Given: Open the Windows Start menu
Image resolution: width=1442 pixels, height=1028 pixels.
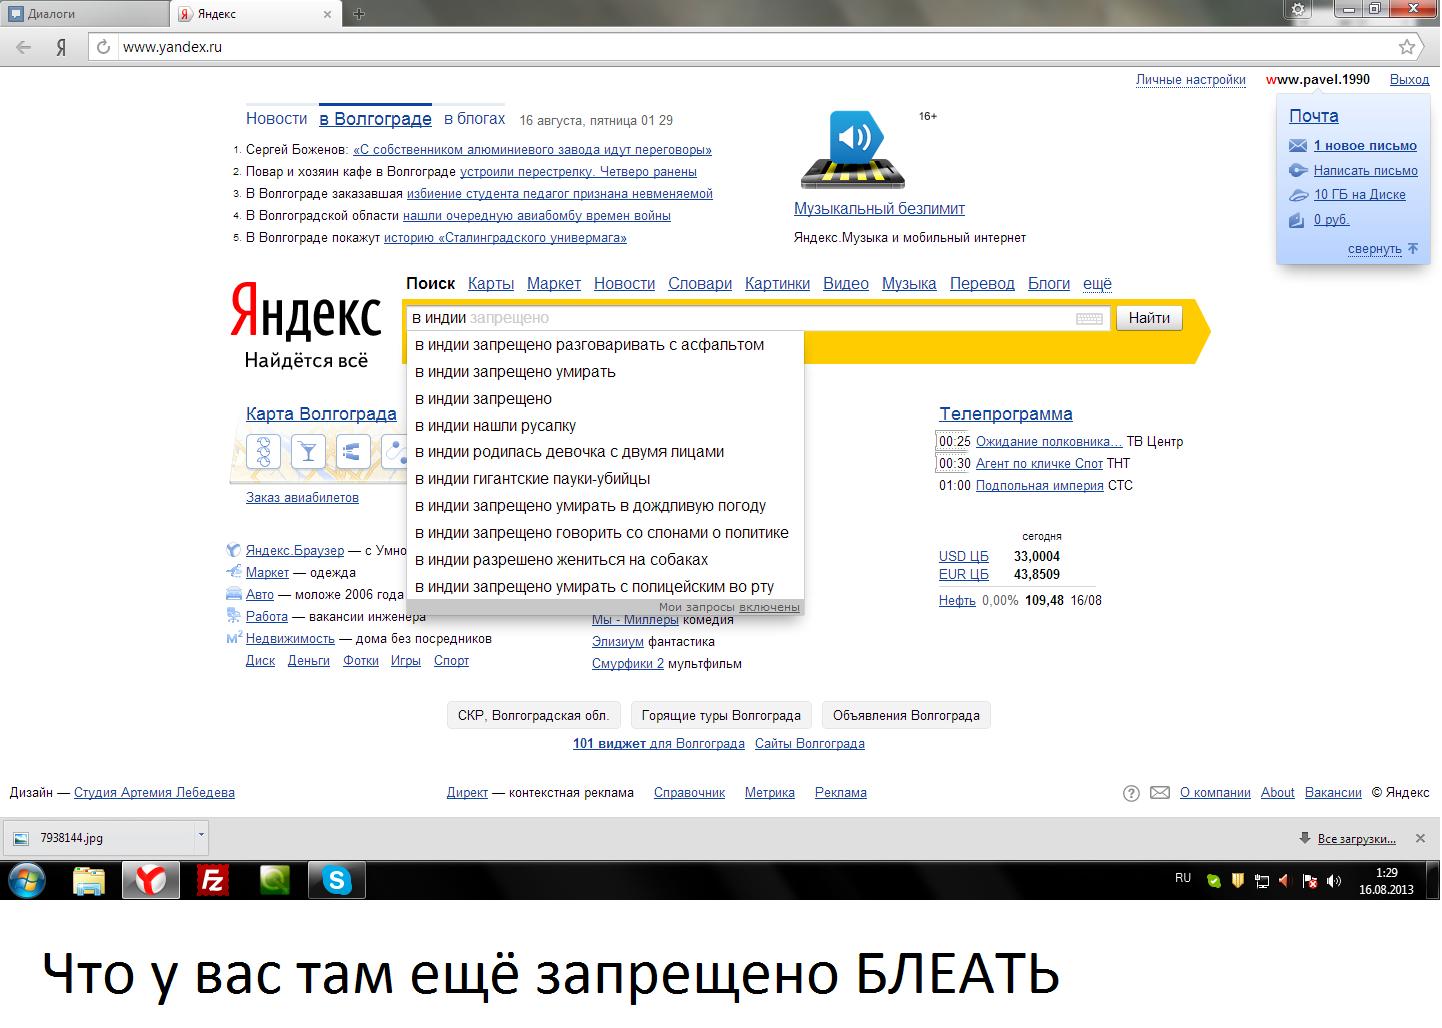Looking at the screenshot, I should pyautogui.click(x=27, y=881).
